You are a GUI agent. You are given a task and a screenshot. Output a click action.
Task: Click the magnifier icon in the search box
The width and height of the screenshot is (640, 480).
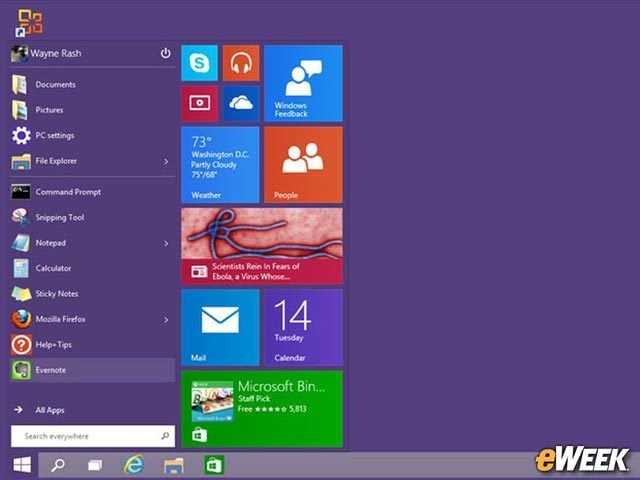[x=165, y=436]
